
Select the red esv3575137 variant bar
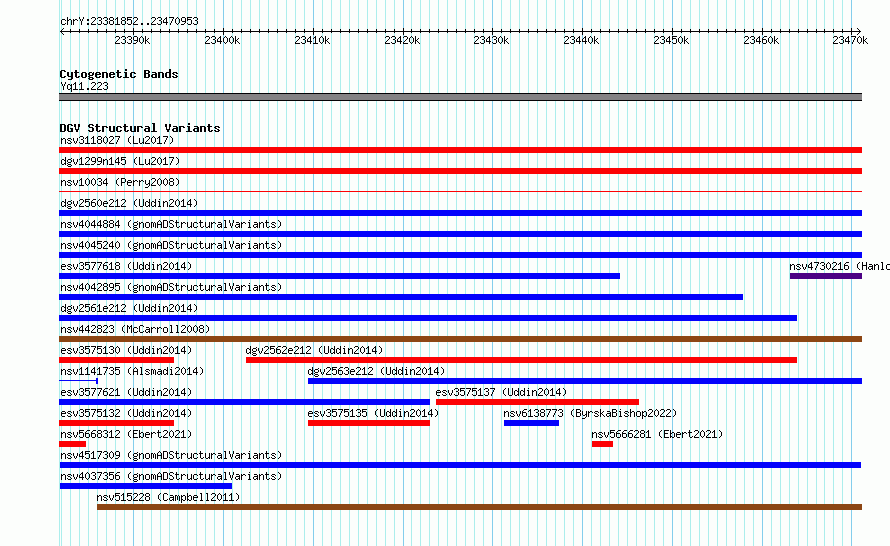(x=537, y=402)
